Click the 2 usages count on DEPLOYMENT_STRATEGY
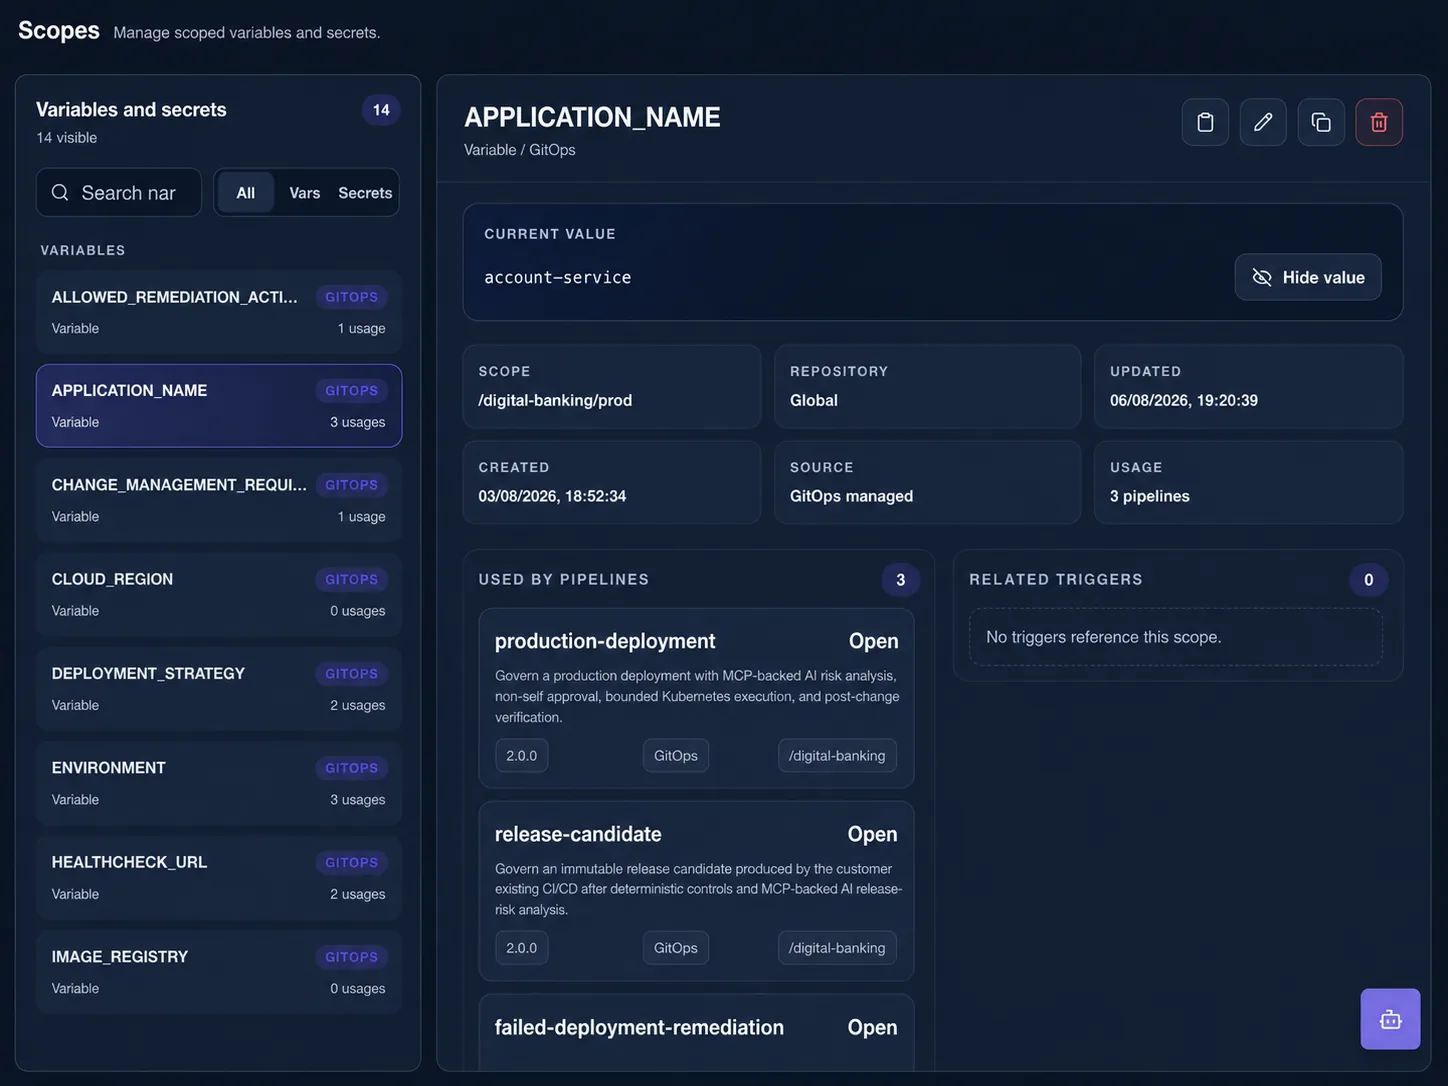The height and width of the screenshot is (1086, 1448). click(357, 705)
